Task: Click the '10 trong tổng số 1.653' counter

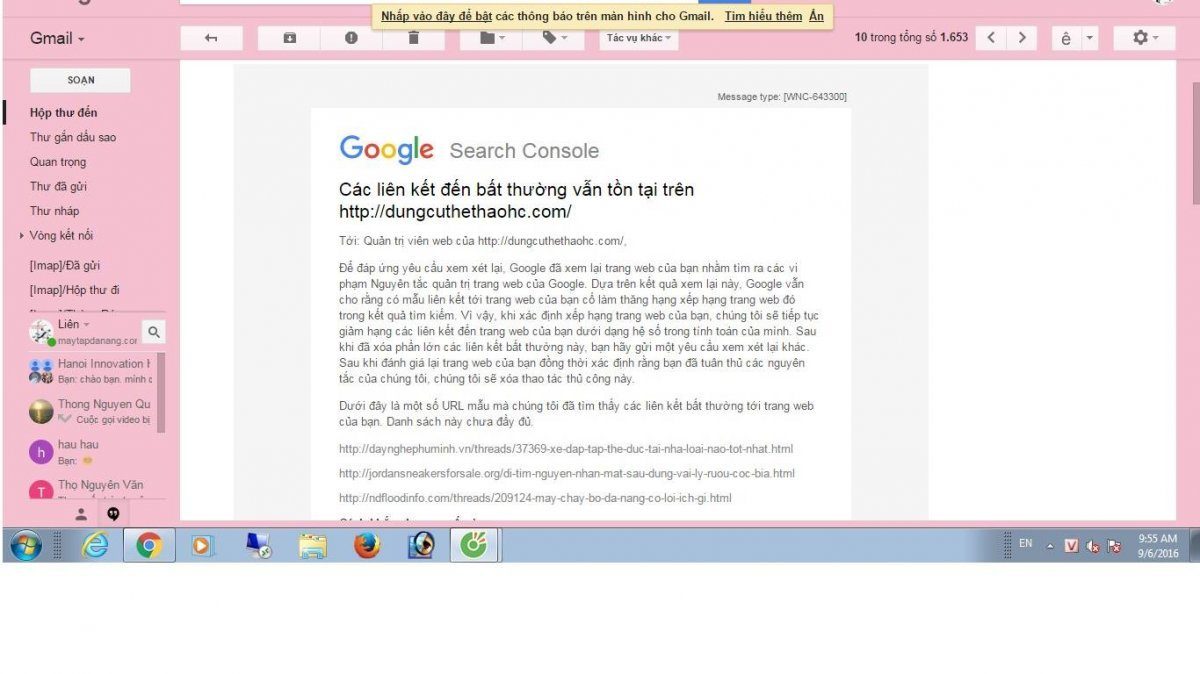Action: (911, 38)
